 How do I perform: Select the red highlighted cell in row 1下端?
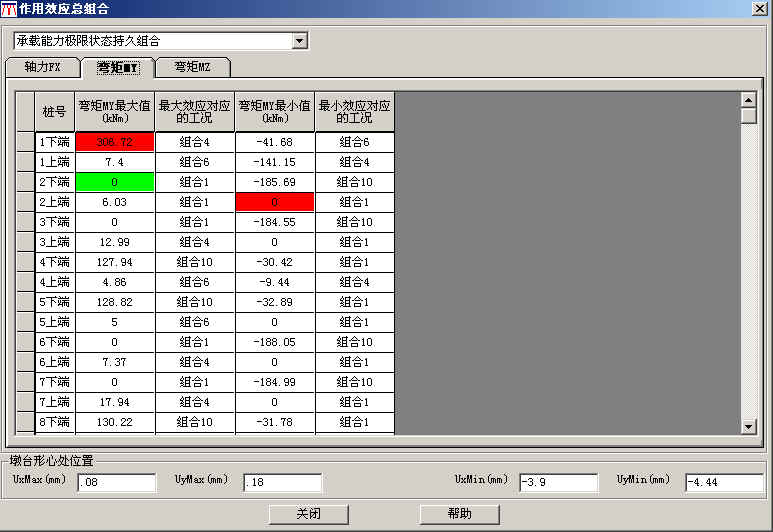click(x=114, y=142)
